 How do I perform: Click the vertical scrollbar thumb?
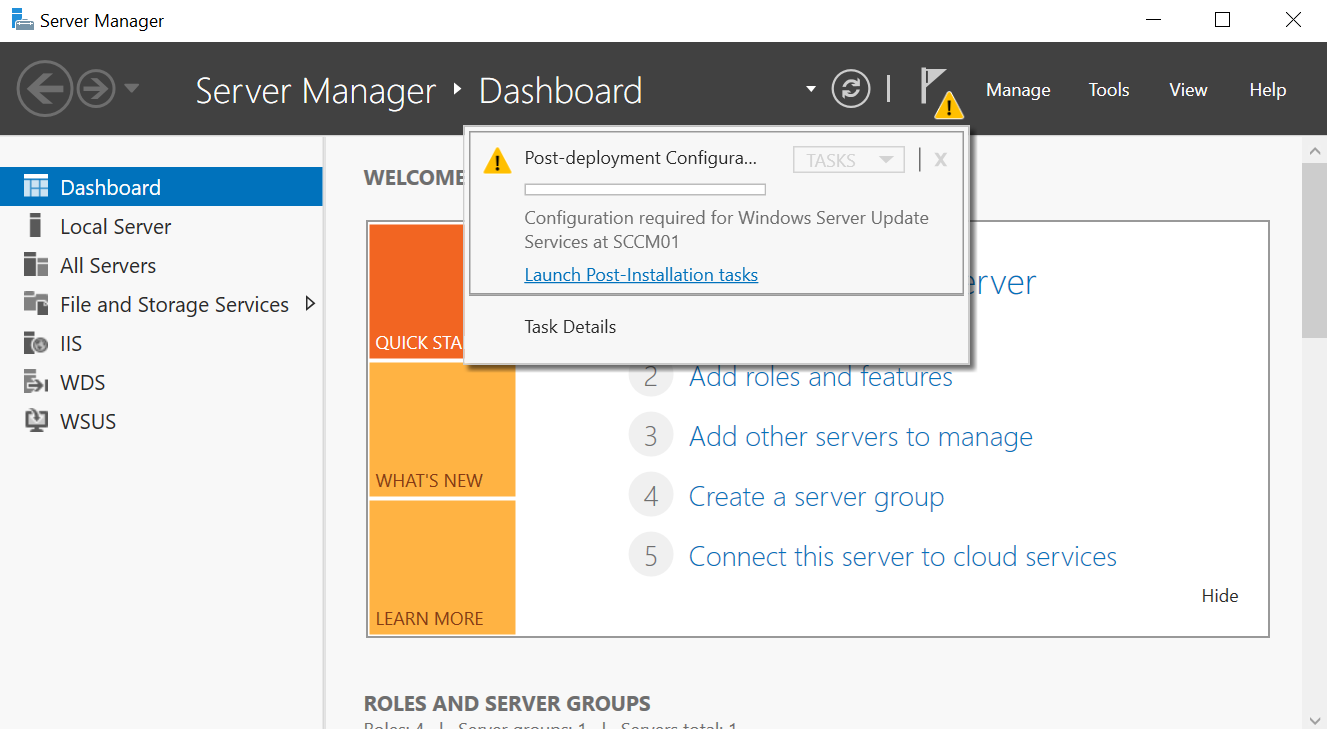click(x=1314, y=250)
